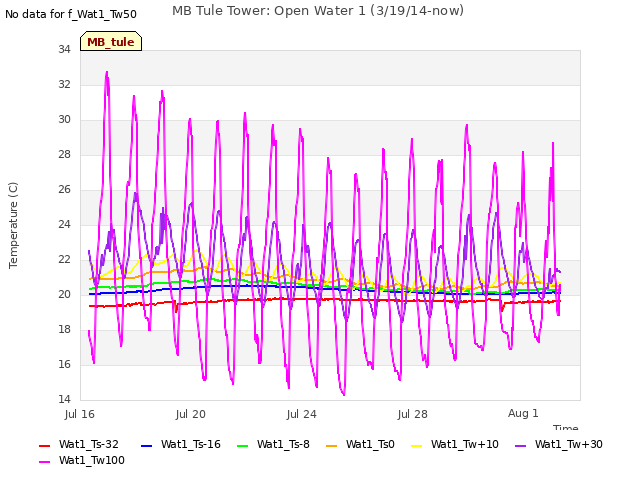Toggle the Wat1_Ts-32 legend entry
The width and height of the screenshot is (640, 480).
coord(79,444)
